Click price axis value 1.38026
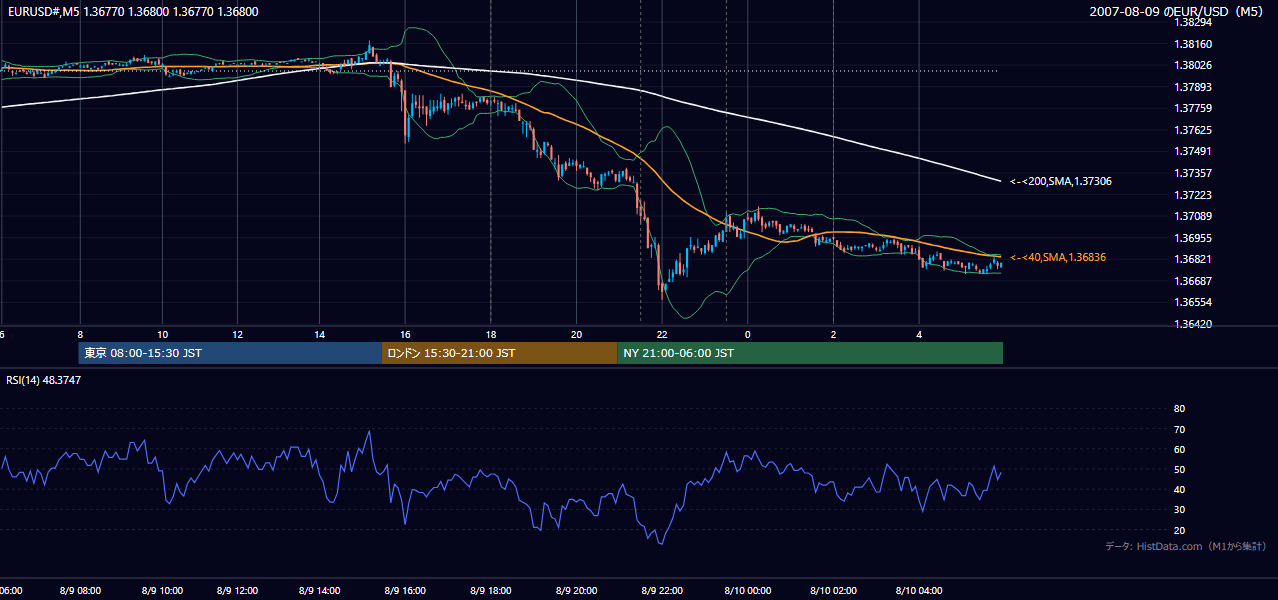1278x600 pixels. pyautogui.click(x=1193, y=65)
